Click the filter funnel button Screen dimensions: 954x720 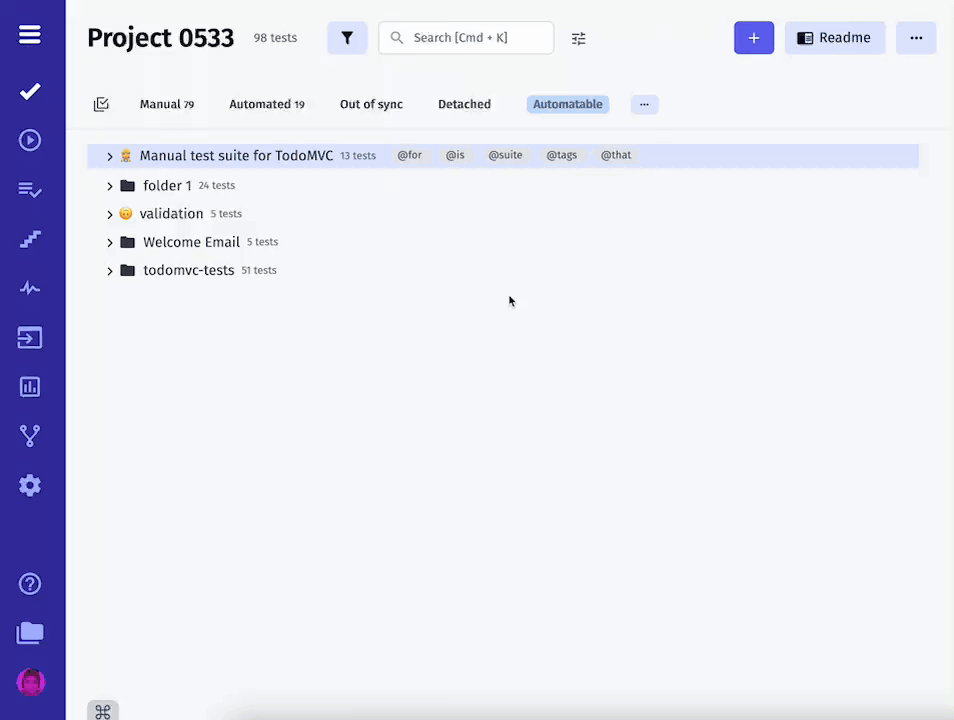tap(347, 38)
